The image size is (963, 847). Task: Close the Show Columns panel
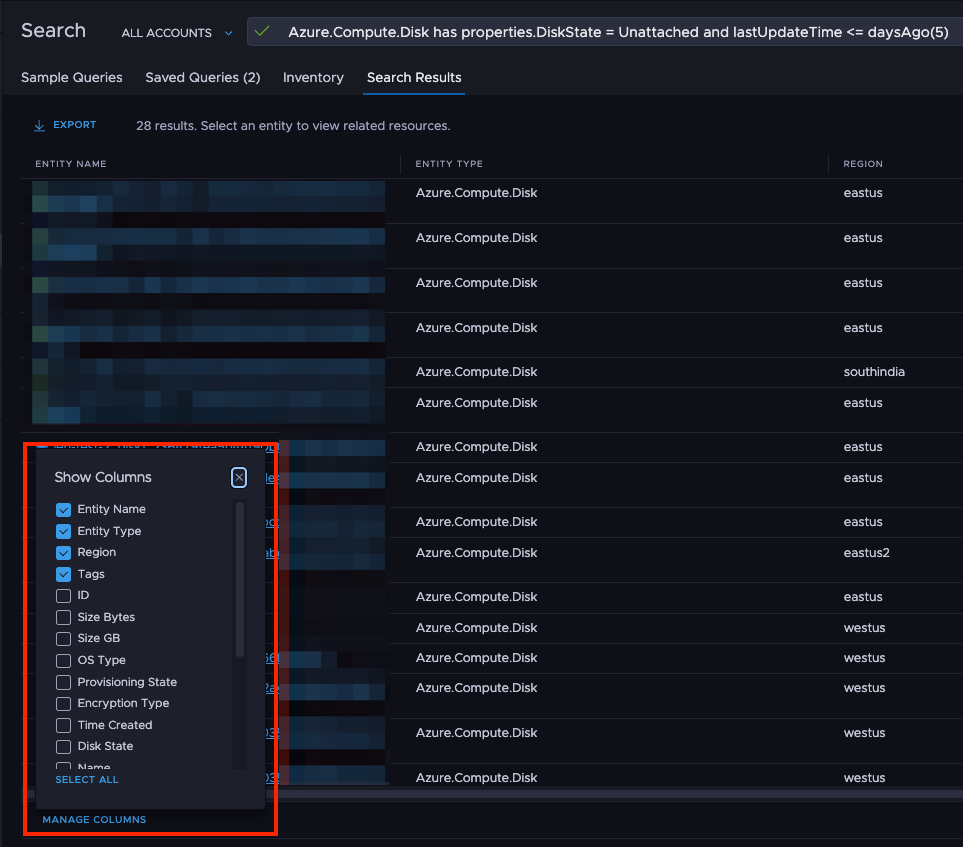(238, 477)
